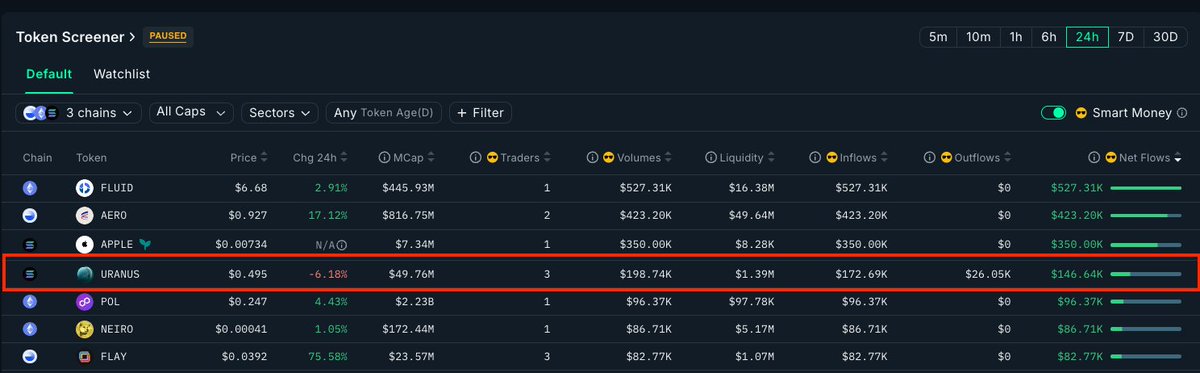Click the Any Token Age(D) field
Viewport: 1200px width, 373px height.
[384, 113]
